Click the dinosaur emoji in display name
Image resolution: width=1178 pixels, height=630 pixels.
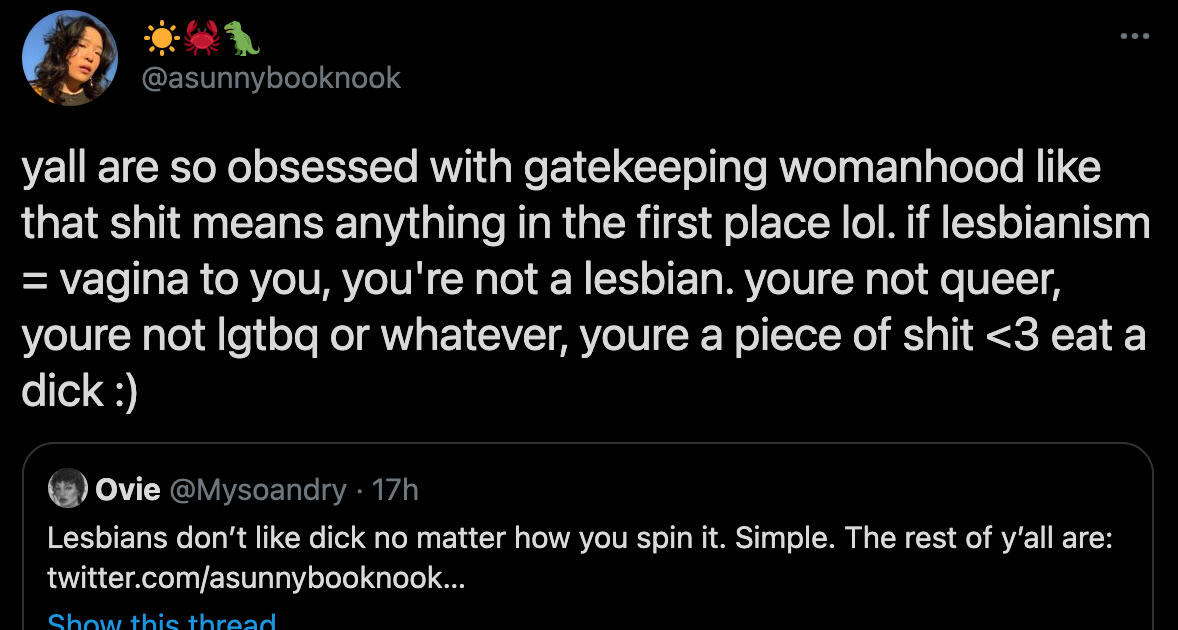pyautogui.click(x=241, y=39)
